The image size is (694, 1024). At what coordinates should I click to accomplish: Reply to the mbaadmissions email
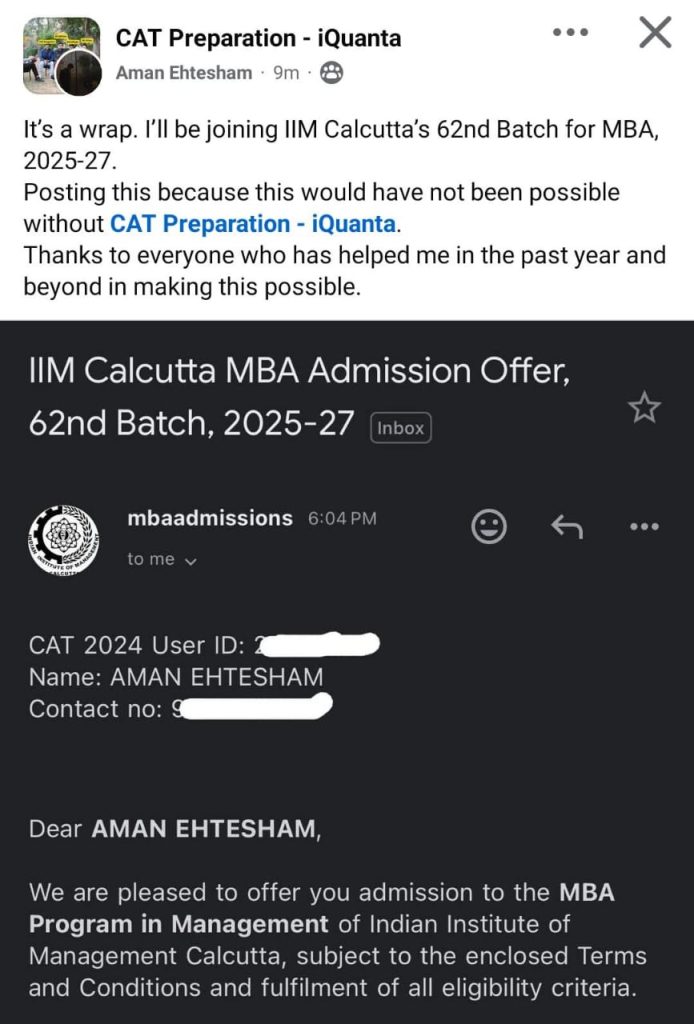[x=567, y=526]
